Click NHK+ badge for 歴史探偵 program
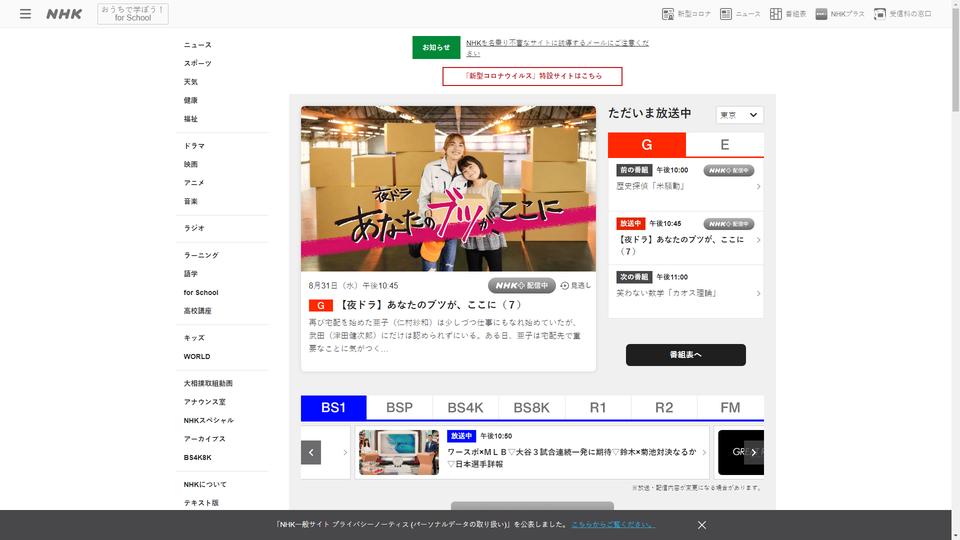Viewport: 960px width, 540px height. (x=729, y=170)
